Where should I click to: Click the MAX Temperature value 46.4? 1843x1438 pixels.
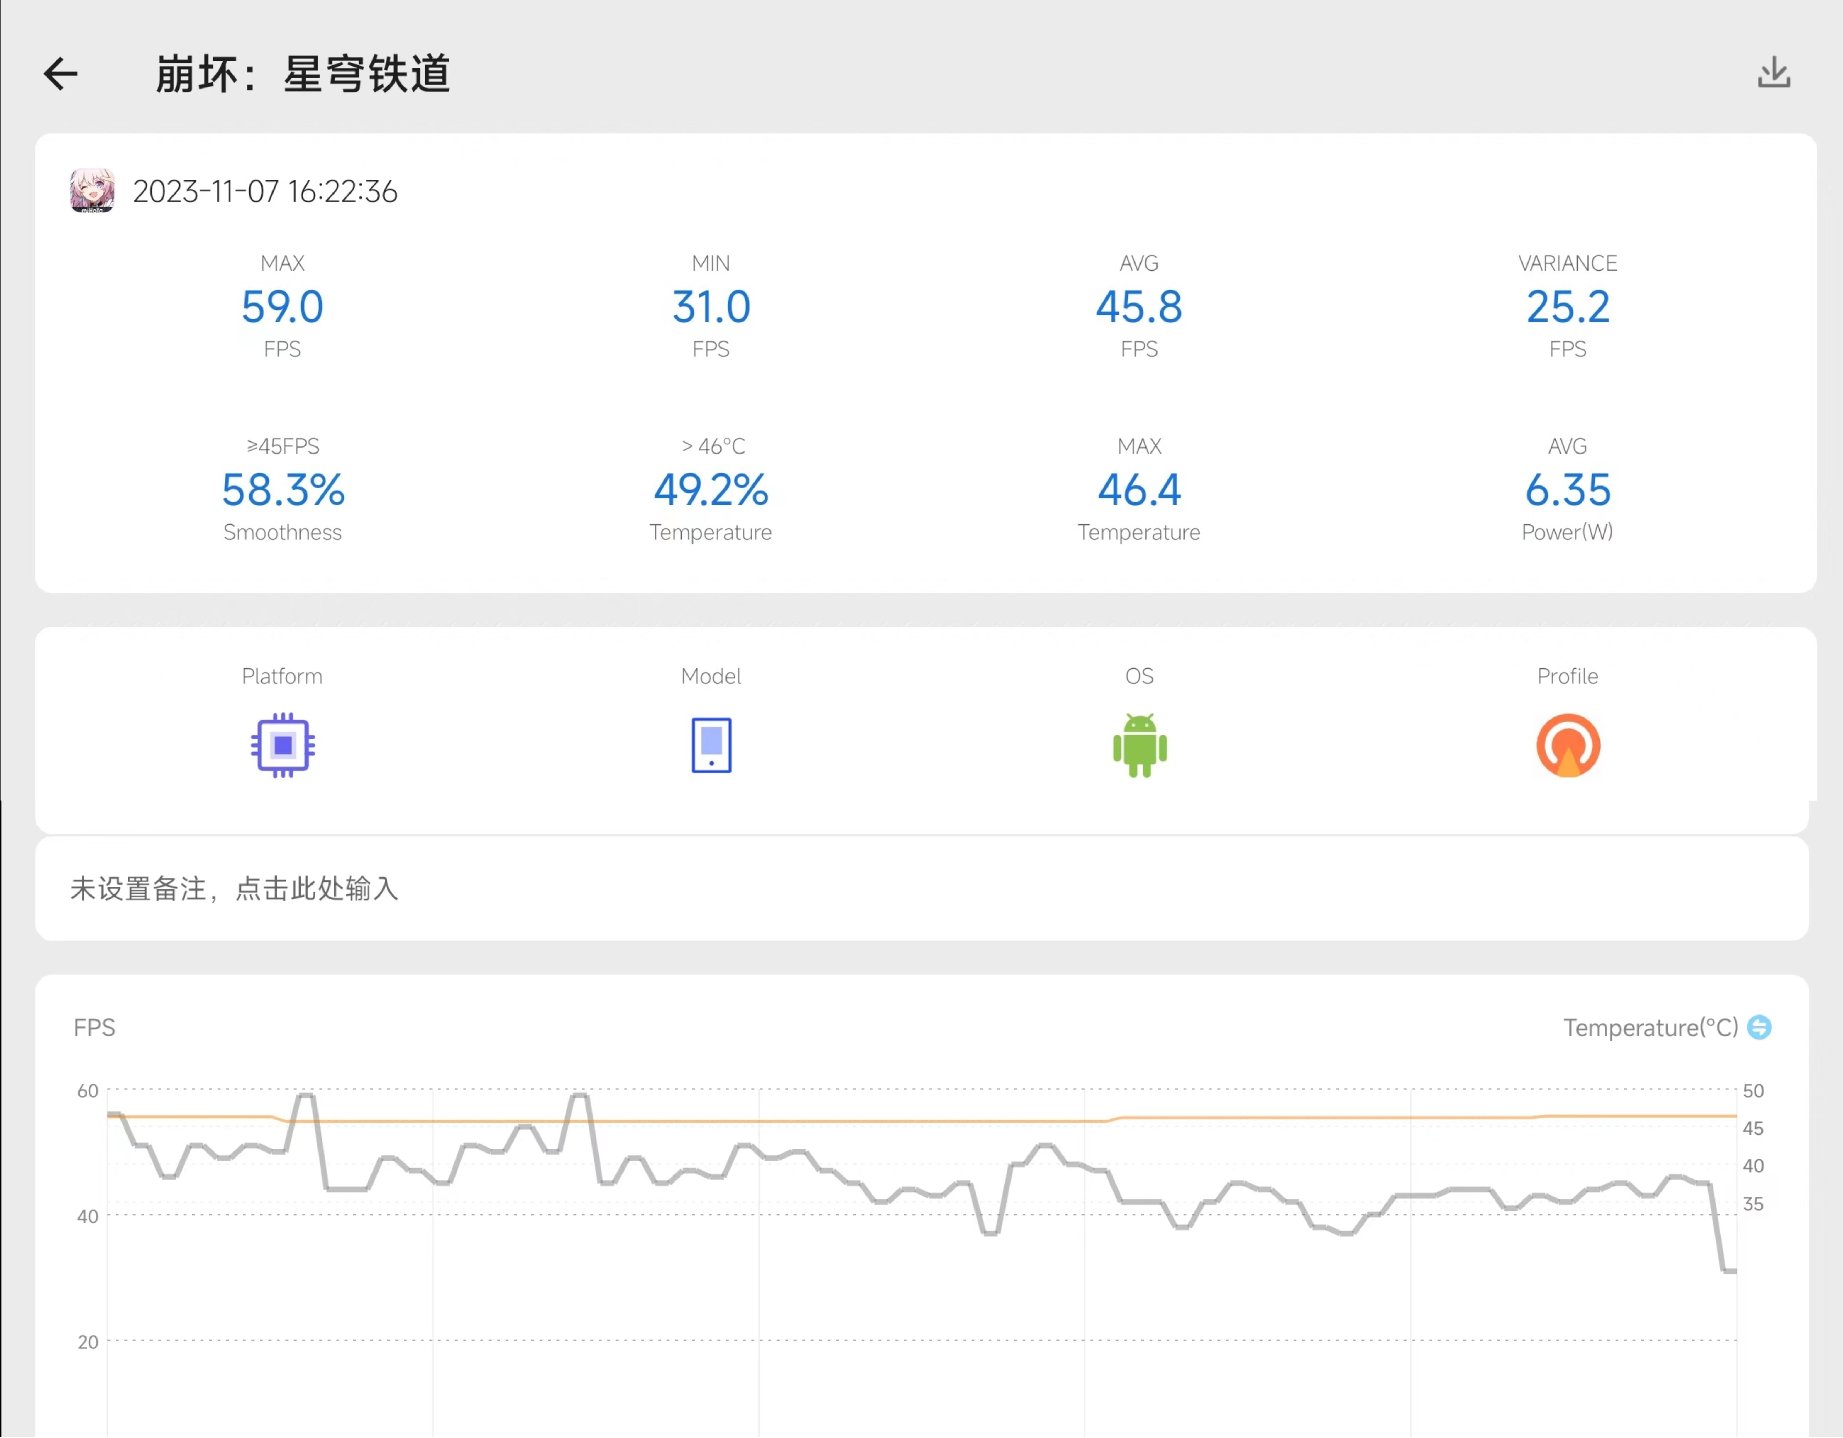pos(1139,490)
